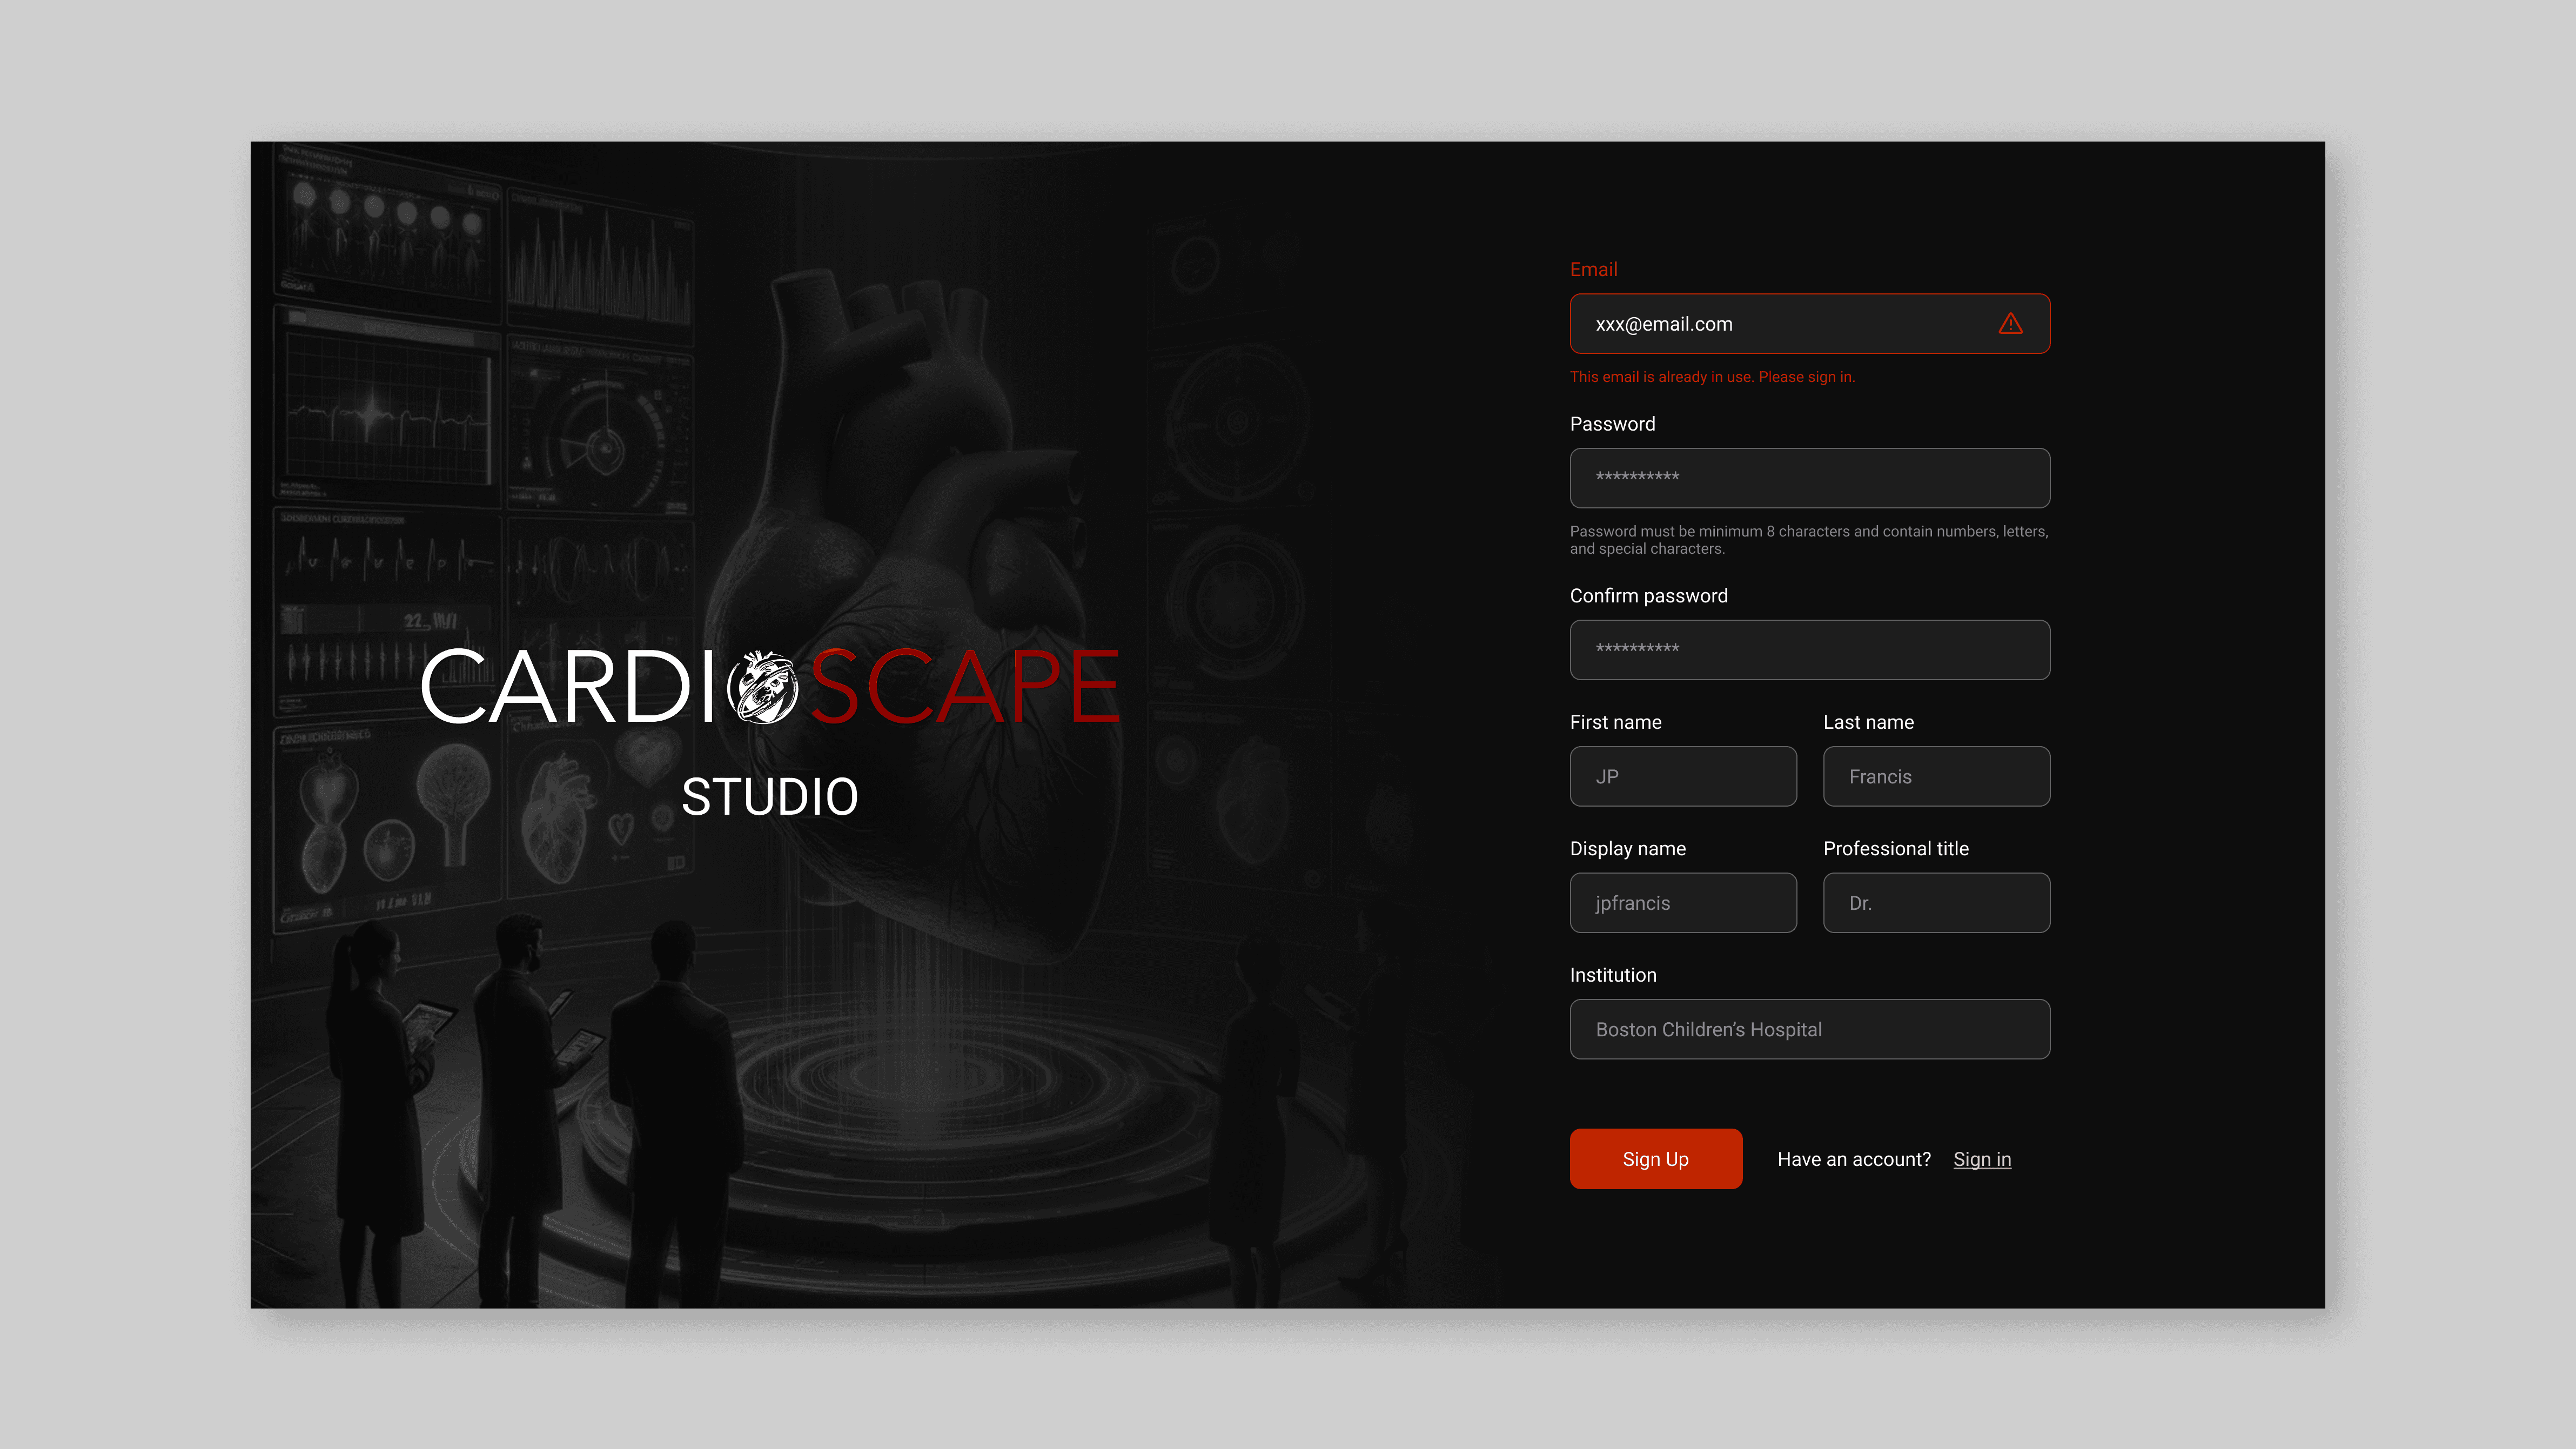Click the 'Have an account?' text
Screen dimensions: 2576x1449
[1854, 1159]
